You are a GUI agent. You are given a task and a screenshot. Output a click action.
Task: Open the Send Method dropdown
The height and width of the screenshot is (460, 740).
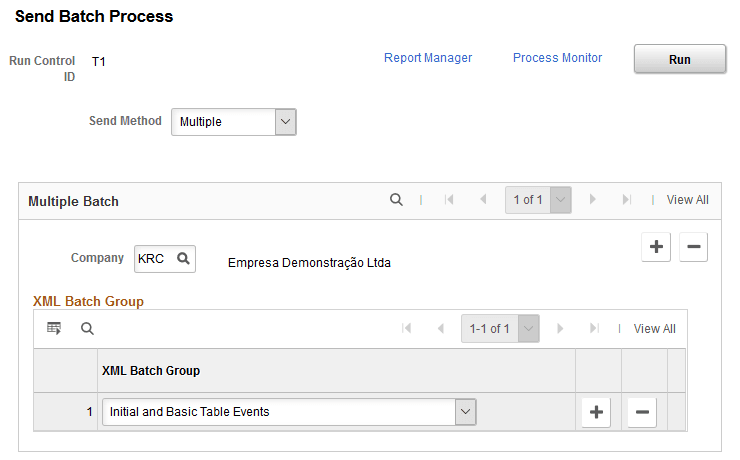pos(234,122)
